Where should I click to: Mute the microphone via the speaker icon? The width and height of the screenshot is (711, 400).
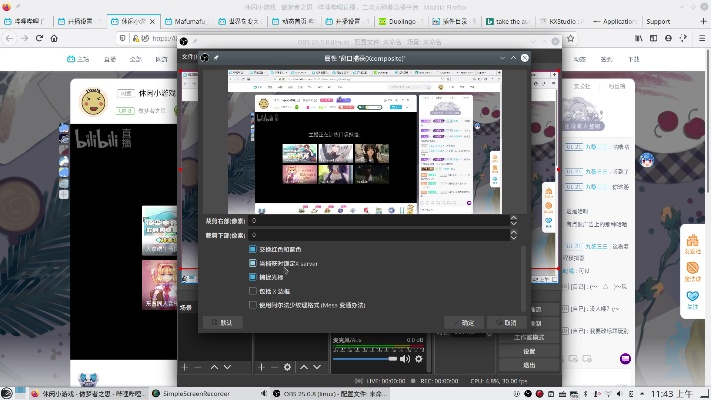406,358
